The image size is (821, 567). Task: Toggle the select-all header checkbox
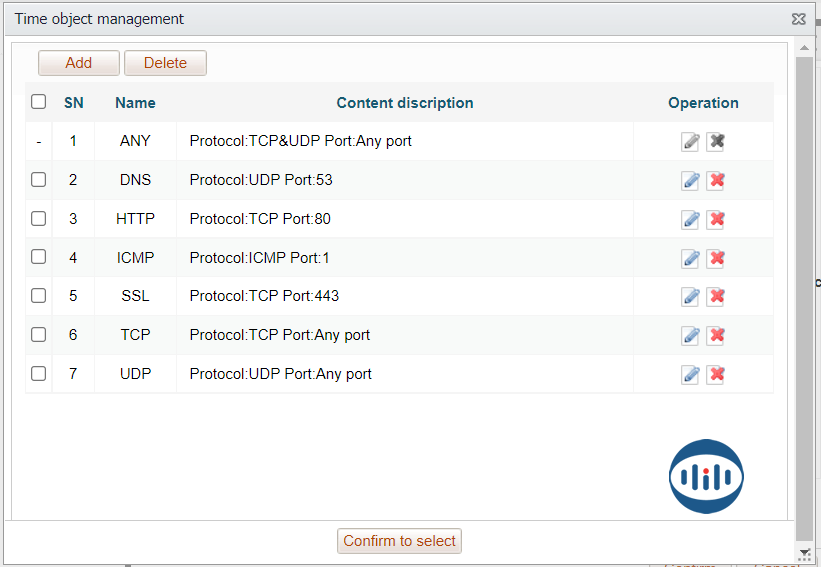click(39, 102)
